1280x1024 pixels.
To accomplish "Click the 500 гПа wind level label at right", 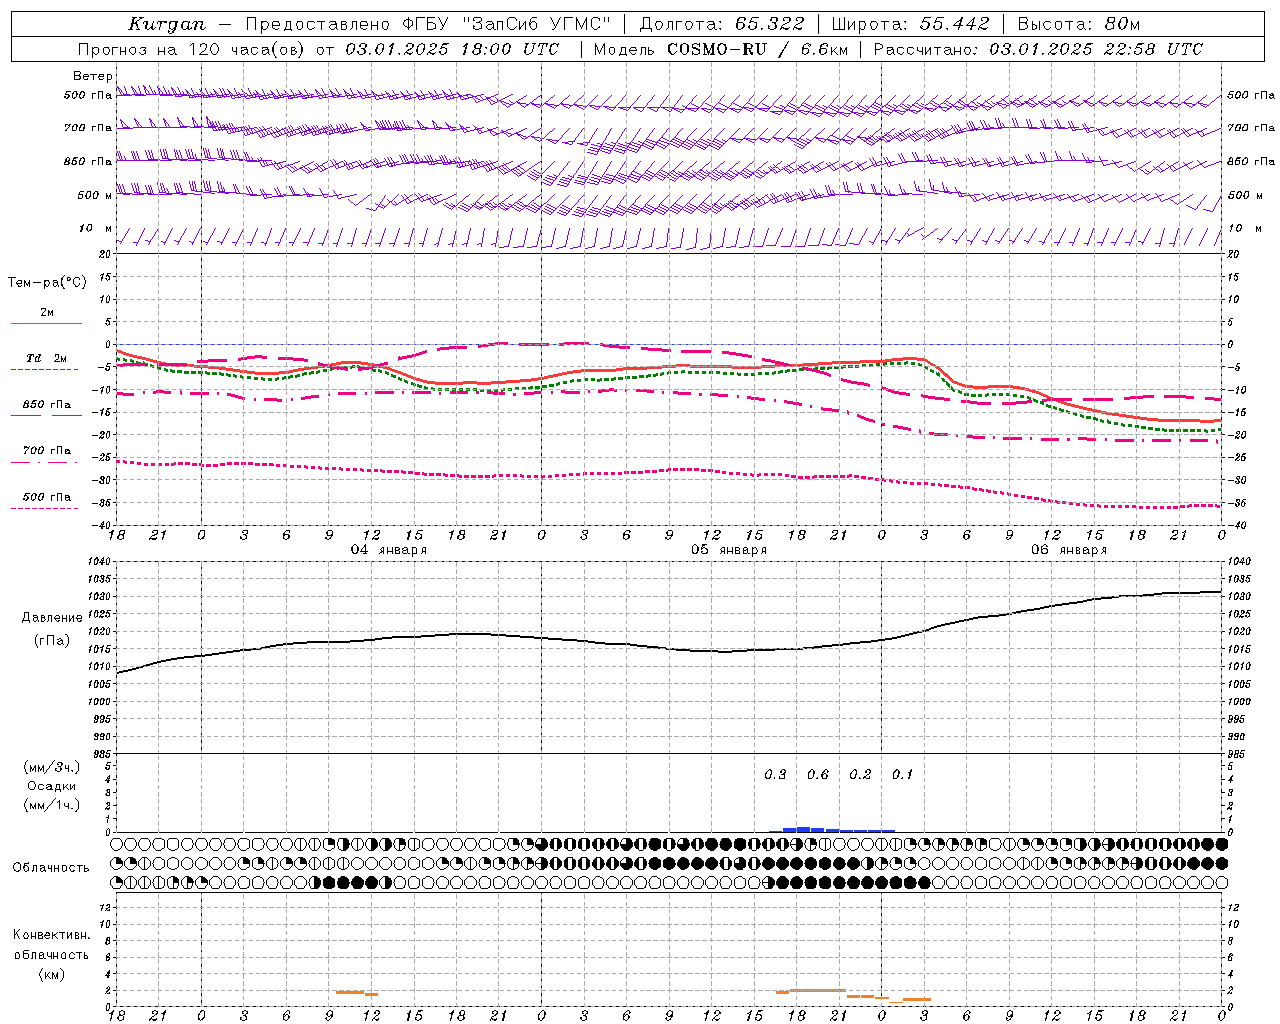I will pyautogui.click(x=1251, y=95).
